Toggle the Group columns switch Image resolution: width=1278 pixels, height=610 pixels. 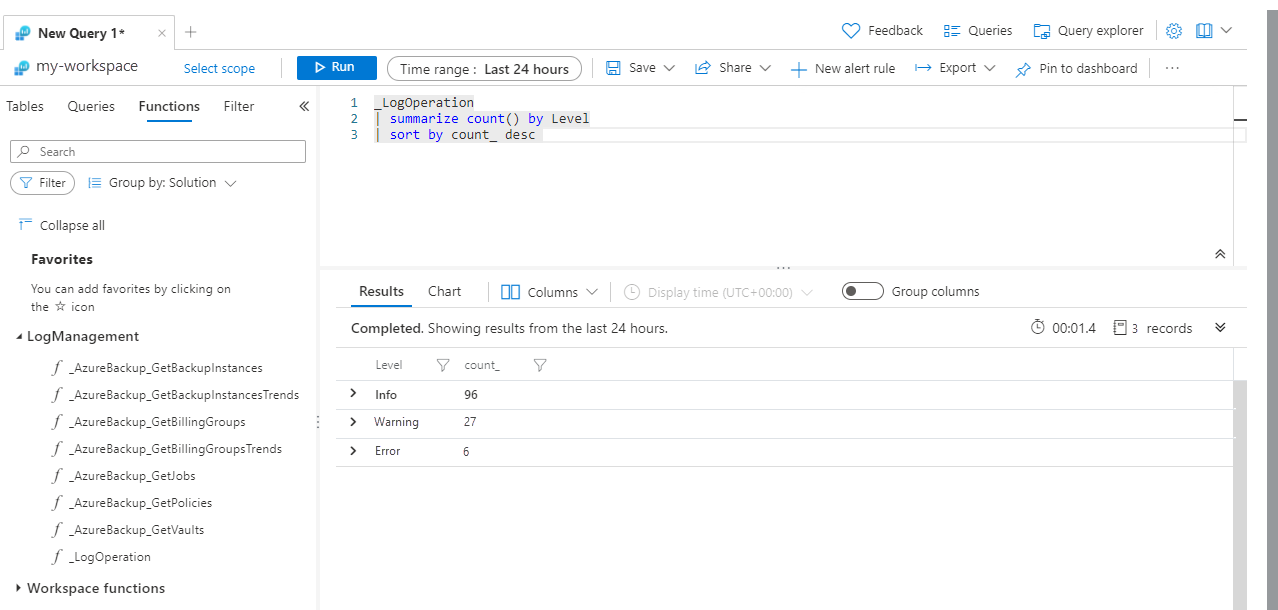(x=862, y=292)
